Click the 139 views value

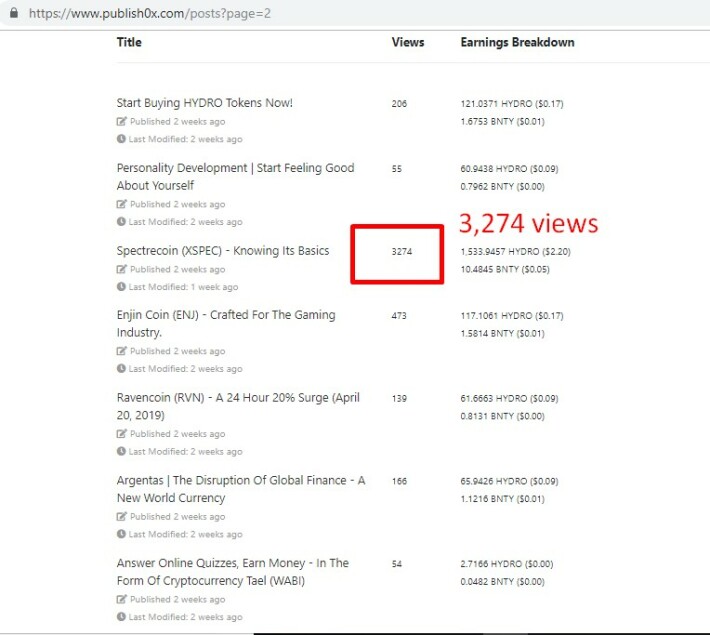[x=399, y=399]
